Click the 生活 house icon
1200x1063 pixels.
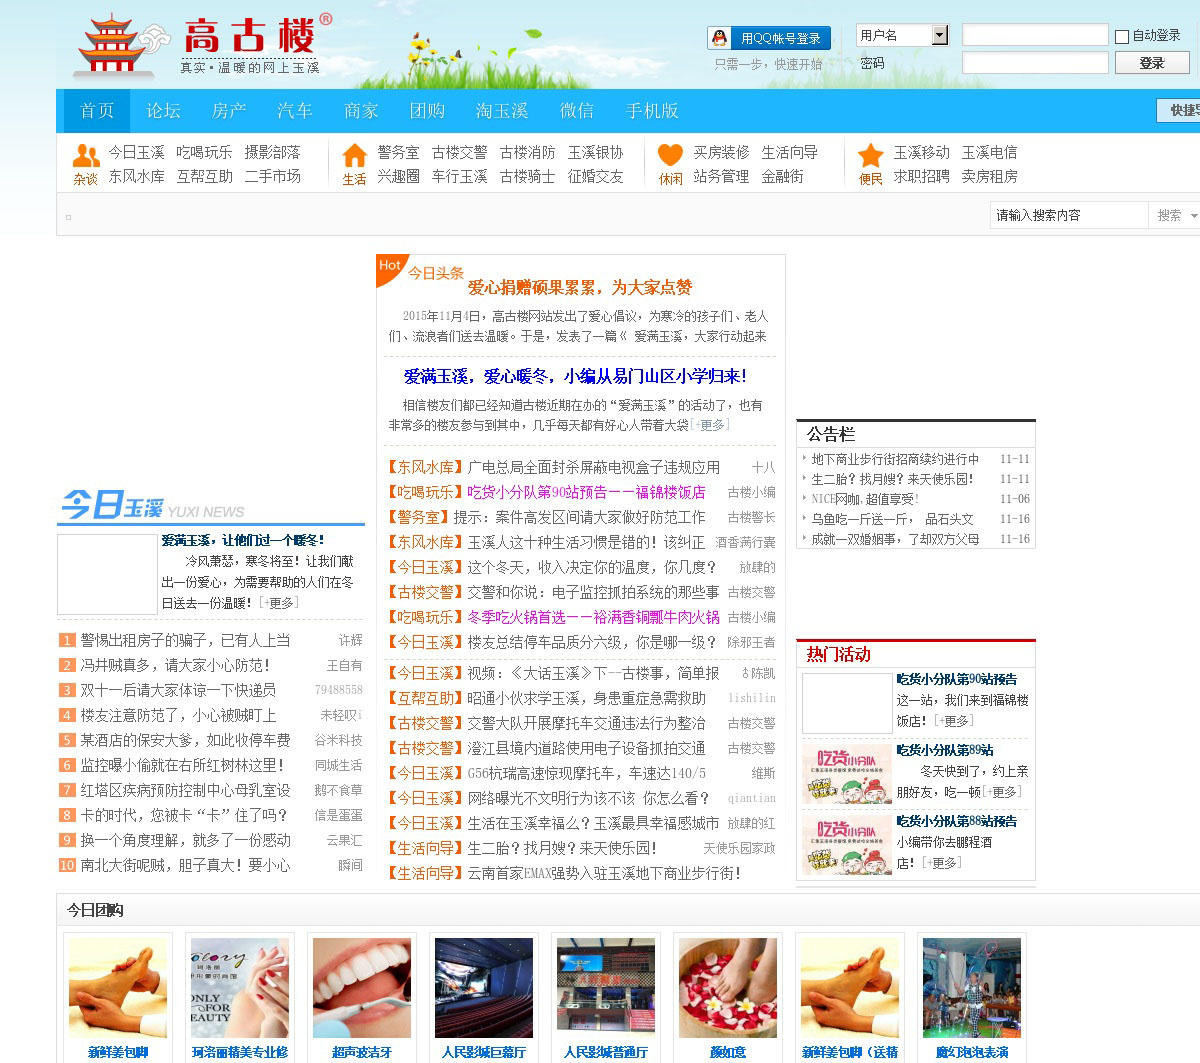354,156
